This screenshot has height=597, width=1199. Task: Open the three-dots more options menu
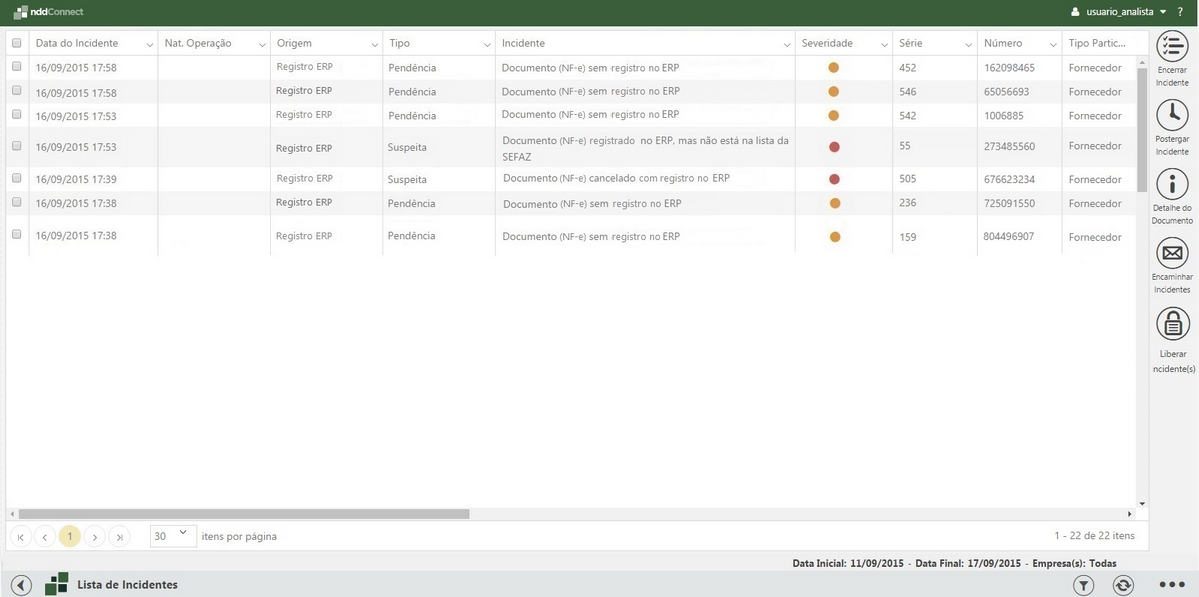pos(1171,585)
